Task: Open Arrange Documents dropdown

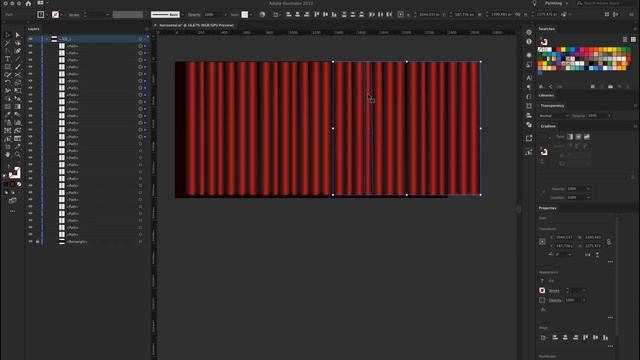Action: coord(42,3)
